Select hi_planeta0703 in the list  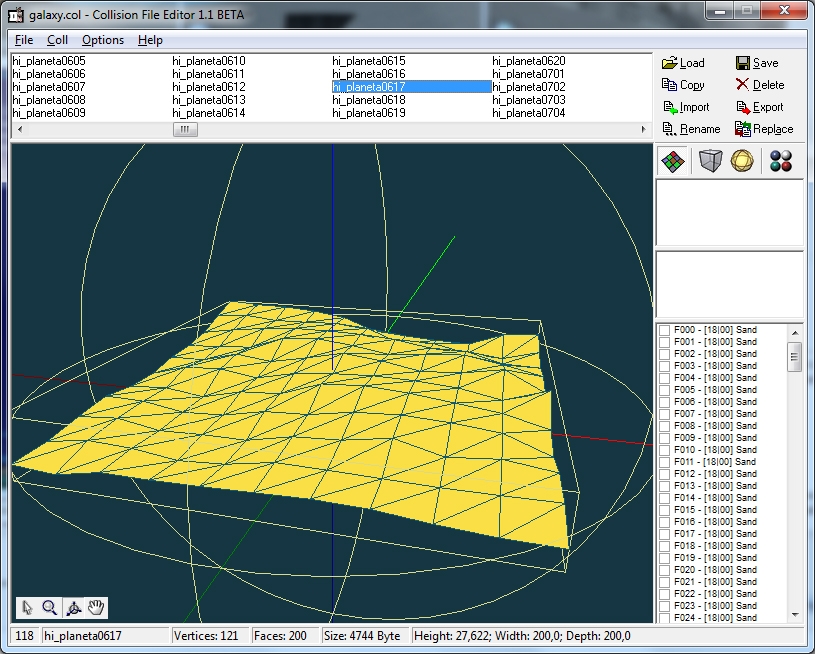[529, 100]
